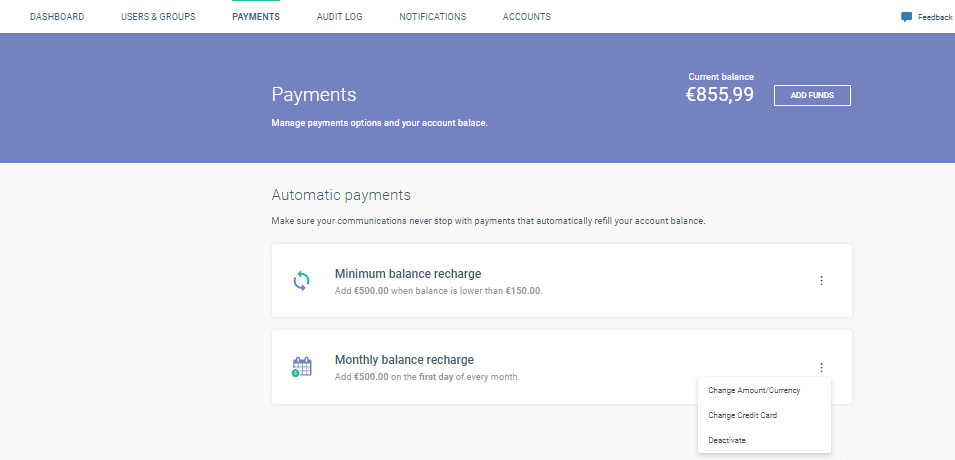Navigate to the Accounts tab

coord(526,17)
